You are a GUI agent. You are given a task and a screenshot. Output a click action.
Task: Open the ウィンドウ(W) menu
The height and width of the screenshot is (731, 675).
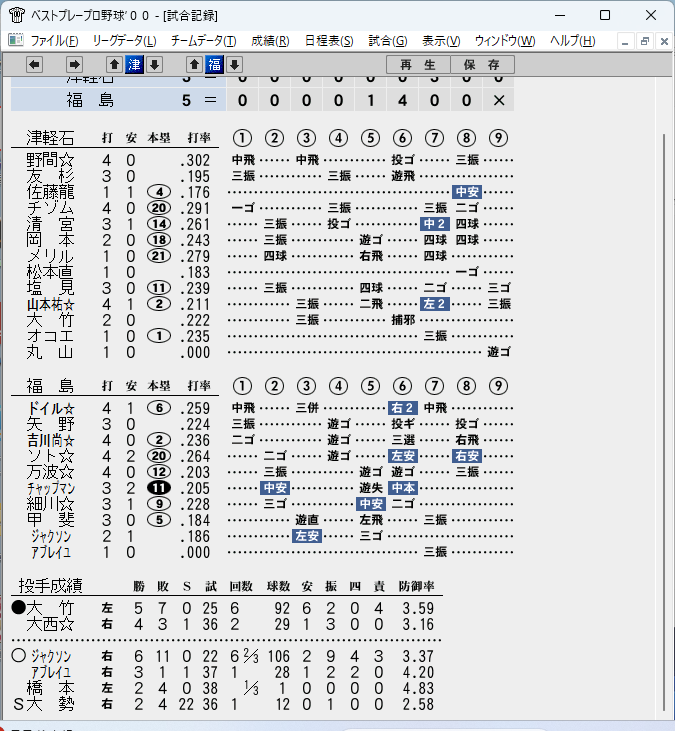pos(505,41)
